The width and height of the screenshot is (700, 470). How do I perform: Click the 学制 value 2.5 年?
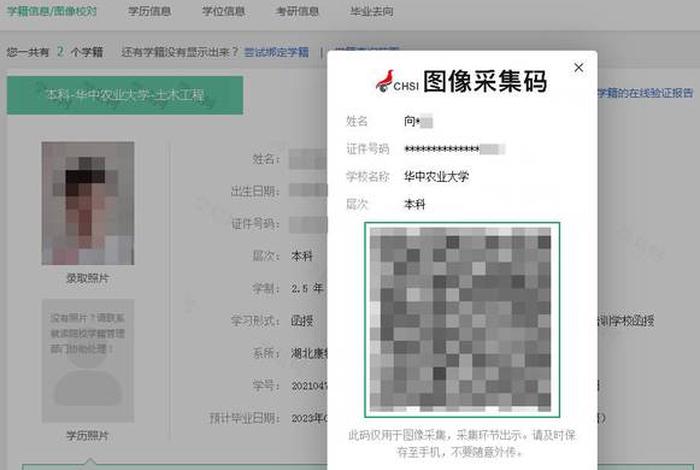(x=307, y=288)
